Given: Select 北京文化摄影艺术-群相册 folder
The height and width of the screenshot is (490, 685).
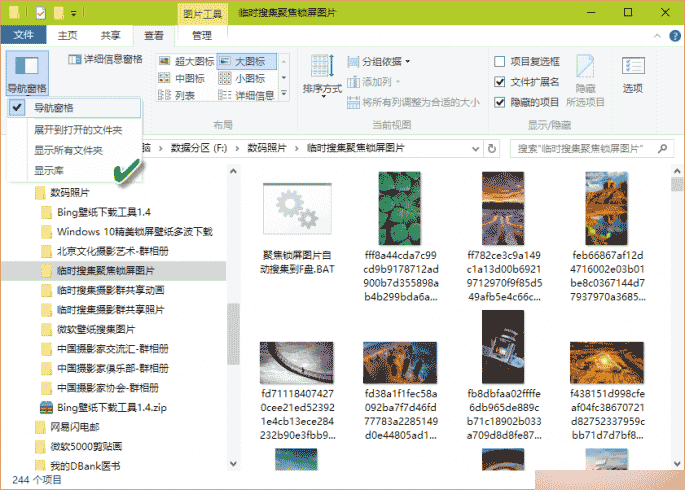Looking at the screenshot, I should [112, 251].
